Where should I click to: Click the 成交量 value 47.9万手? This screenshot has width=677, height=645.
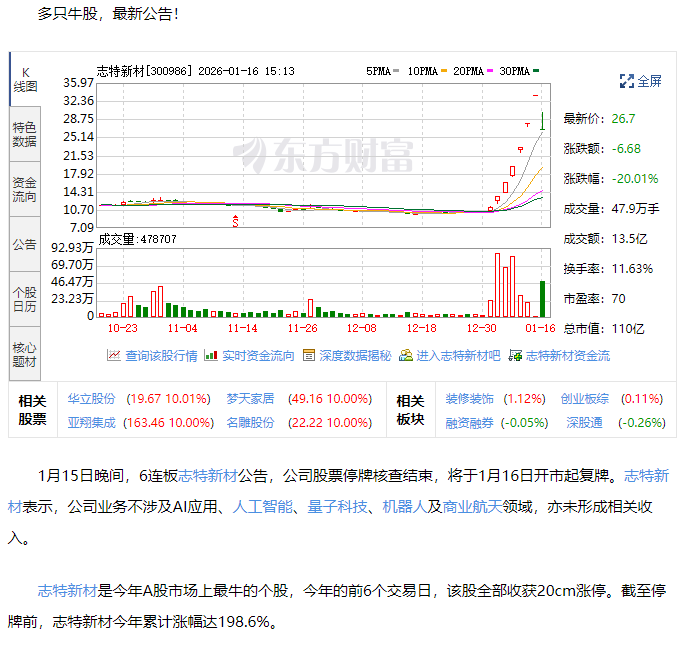[x=635, y=209]
